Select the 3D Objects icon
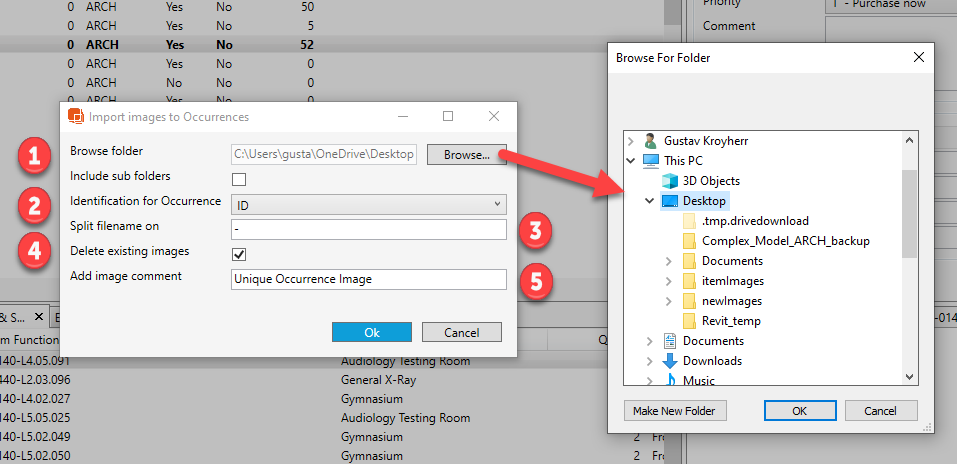This screenshot has height=464, width=957. click(670, 181)
